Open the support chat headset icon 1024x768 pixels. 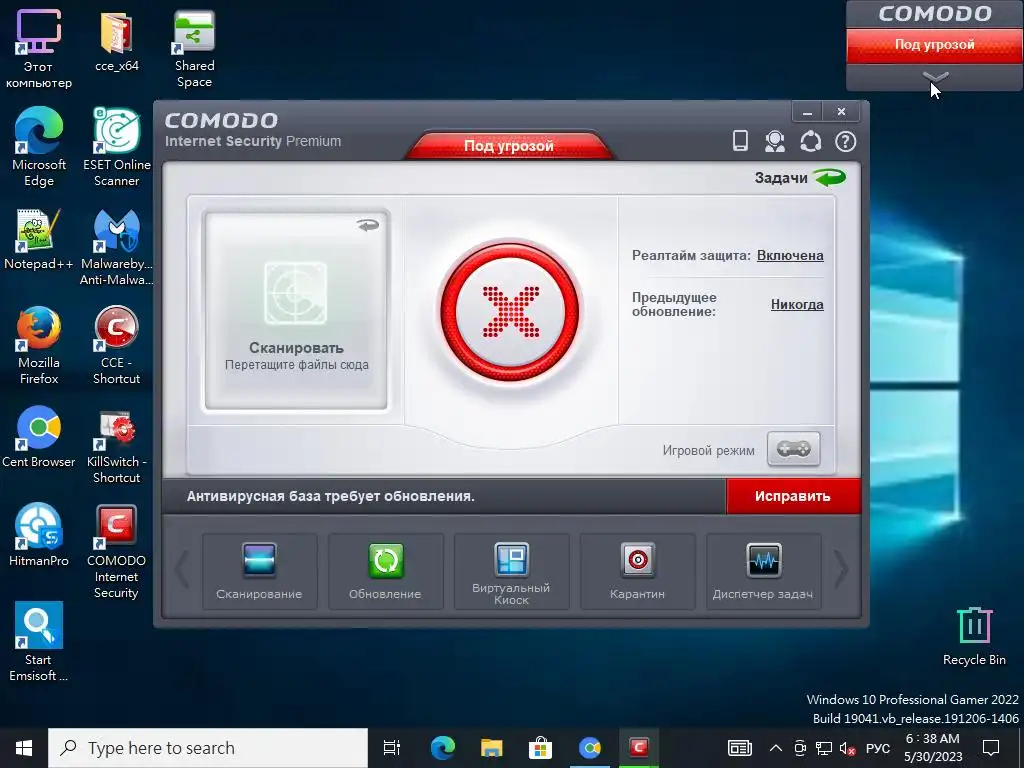pos(775,141)
